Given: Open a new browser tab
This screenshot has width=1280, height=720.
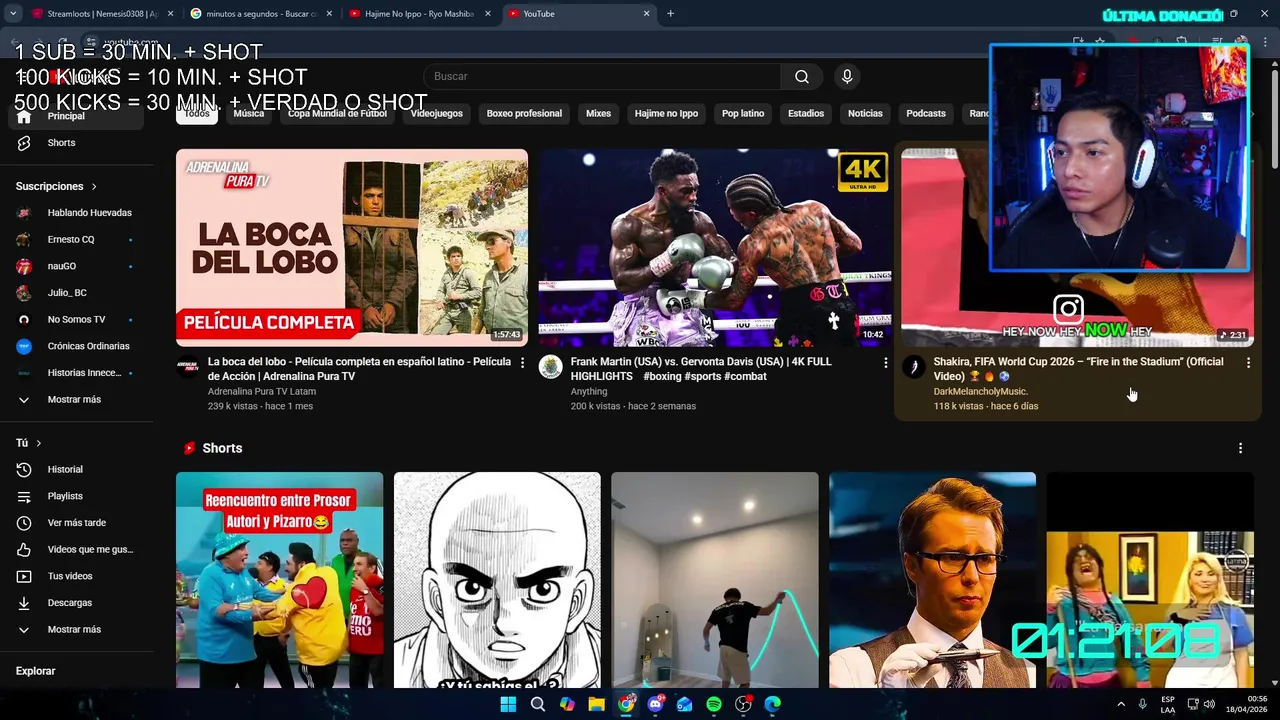Looking at the screenshot, I should coord(670,14).
